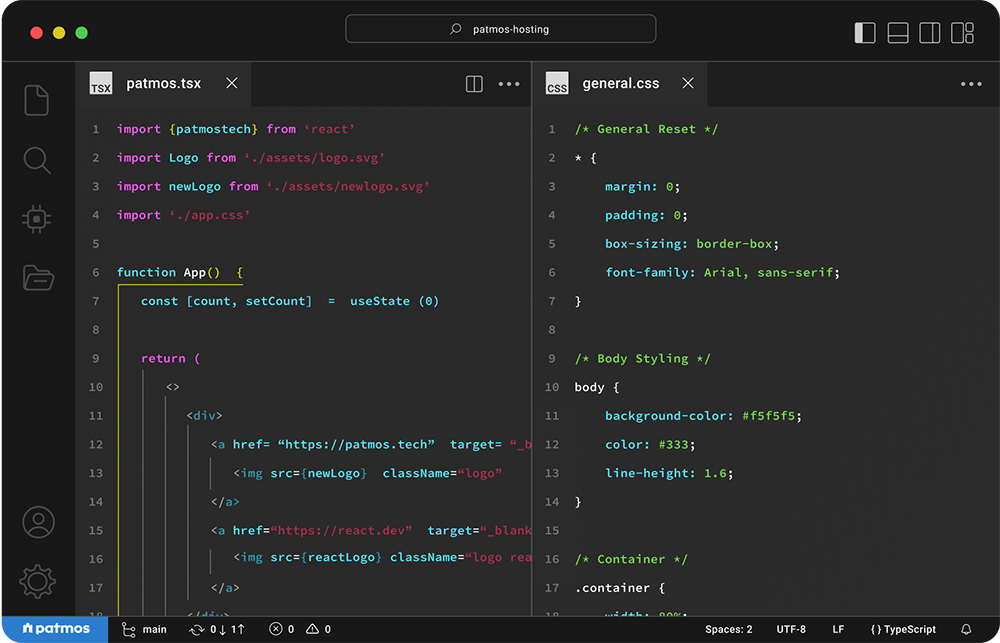The width and height of the screenshot is (1000, 643).
Task: Click the macOS green zoom button
Action: point(82,33)
